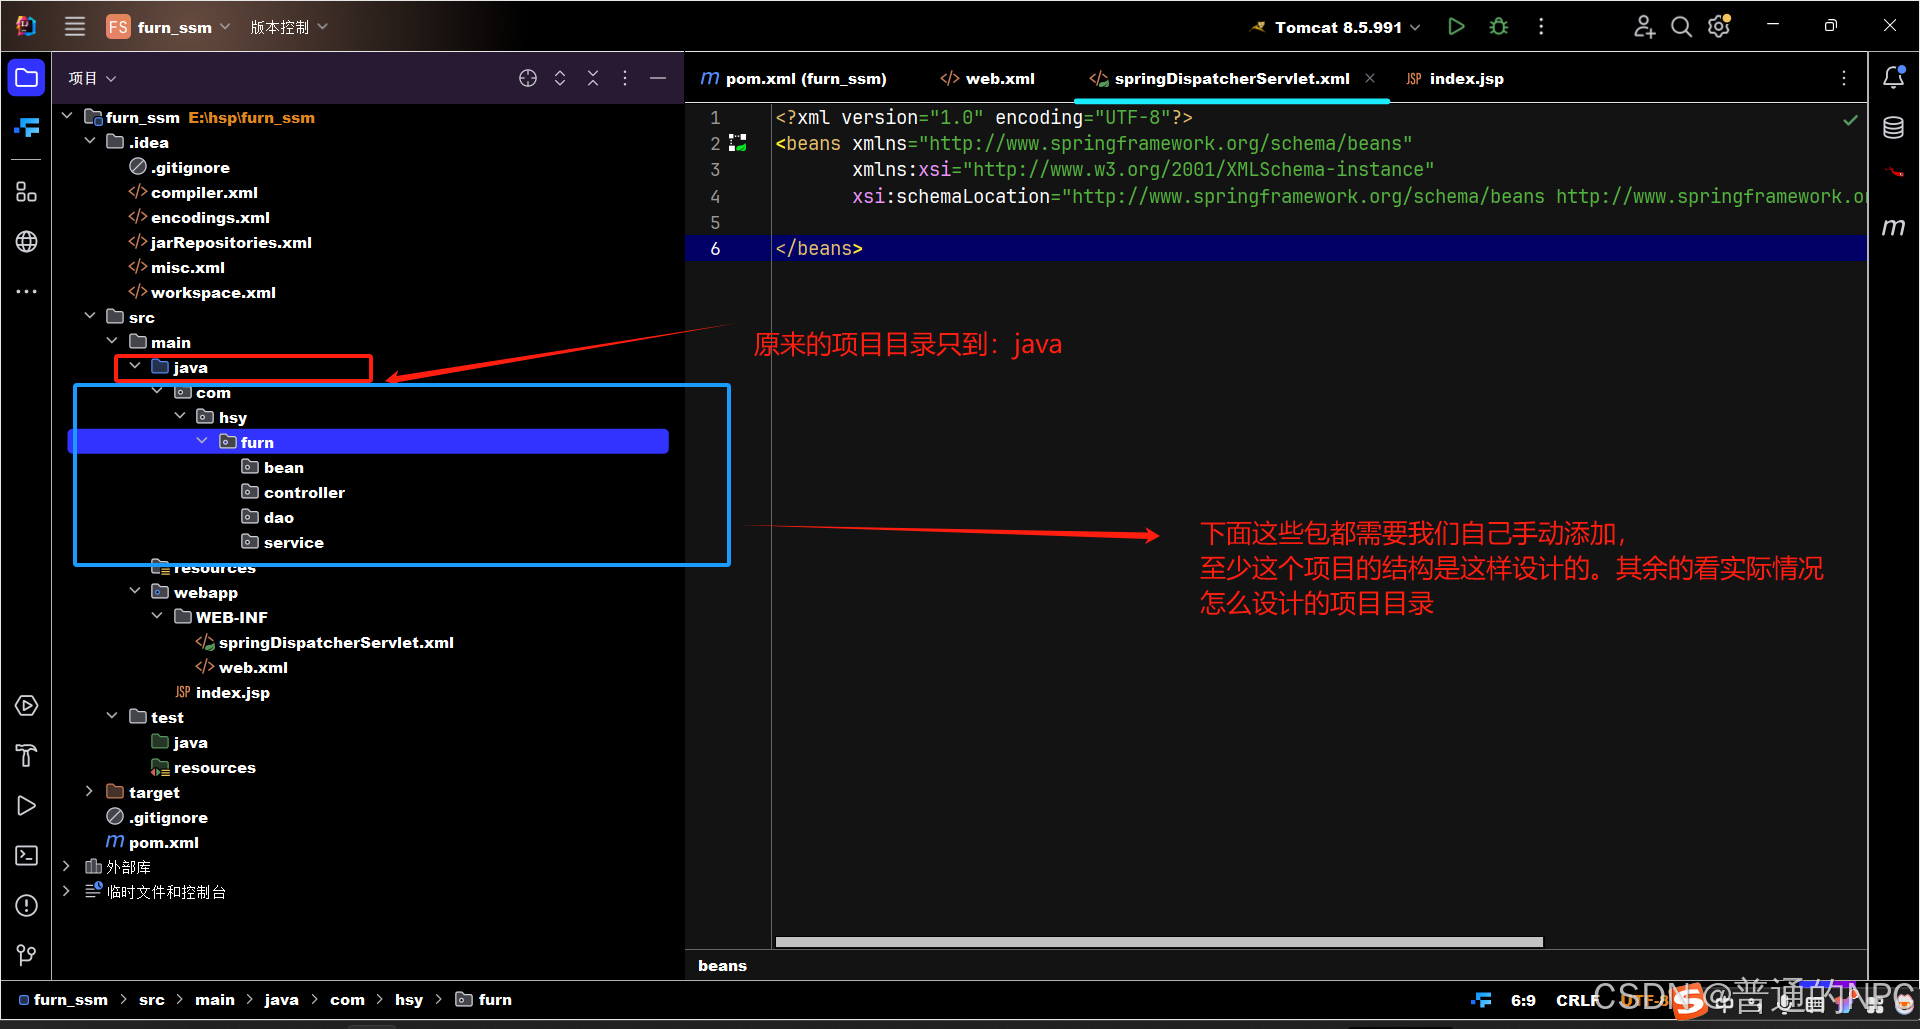Open the Terminal tool window
The height and width of the screenshot is (1029, 1920).
point(27,856)
